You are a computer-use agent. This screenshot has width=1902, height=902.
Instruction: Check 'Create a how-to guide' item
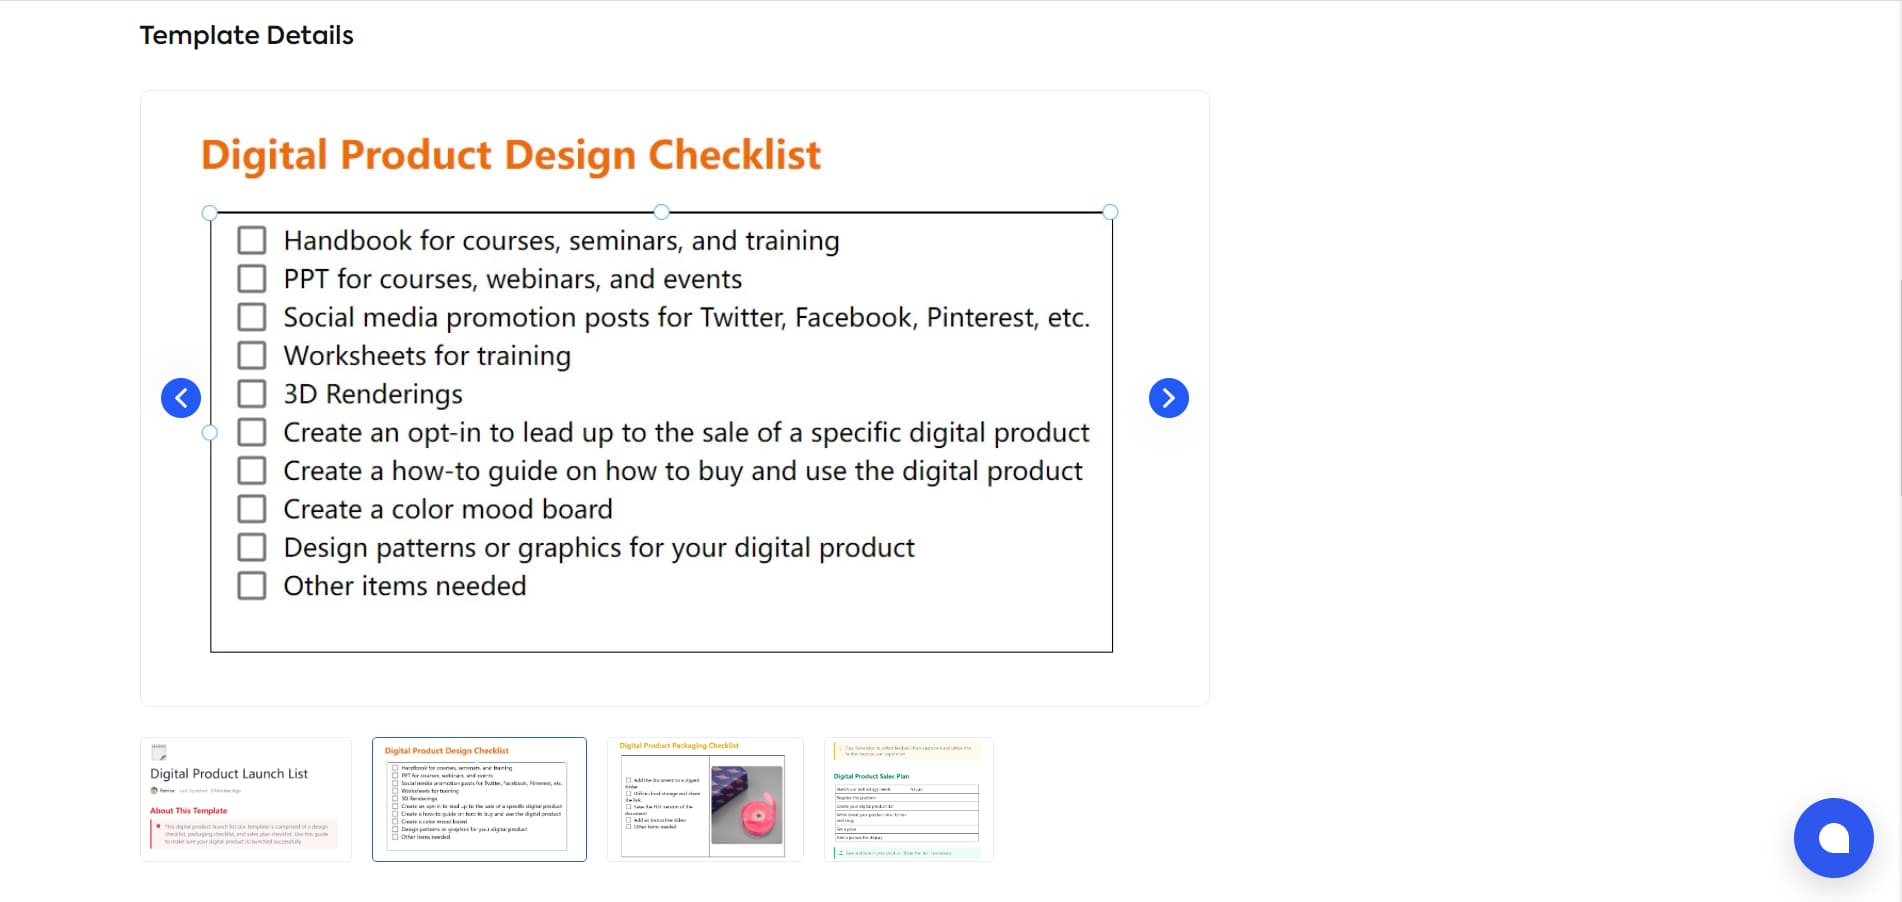[x=251, y=470]
